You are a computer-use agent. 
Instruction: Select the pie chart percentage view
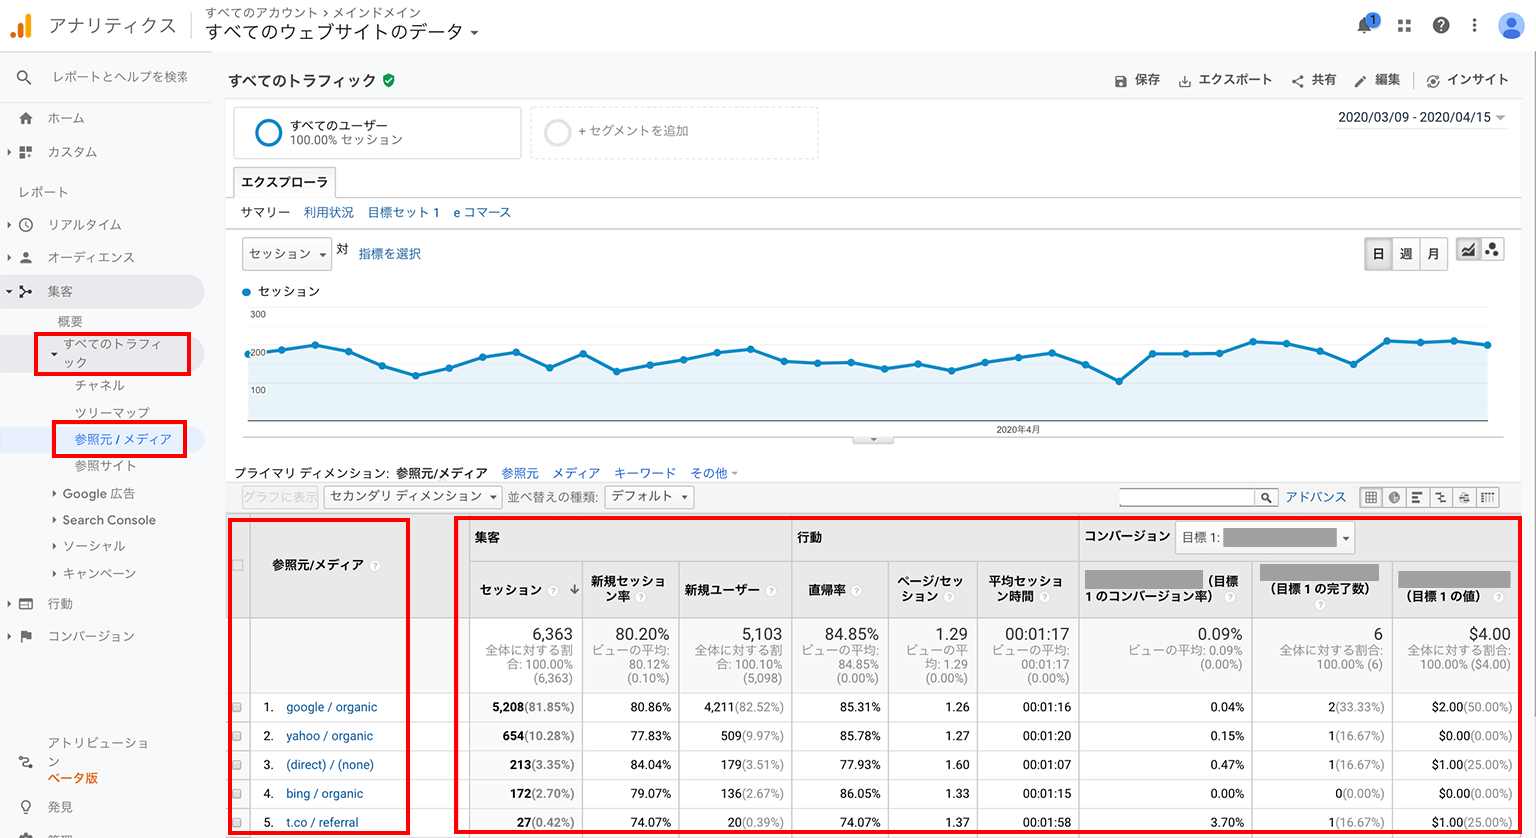tap(1394, 497)
